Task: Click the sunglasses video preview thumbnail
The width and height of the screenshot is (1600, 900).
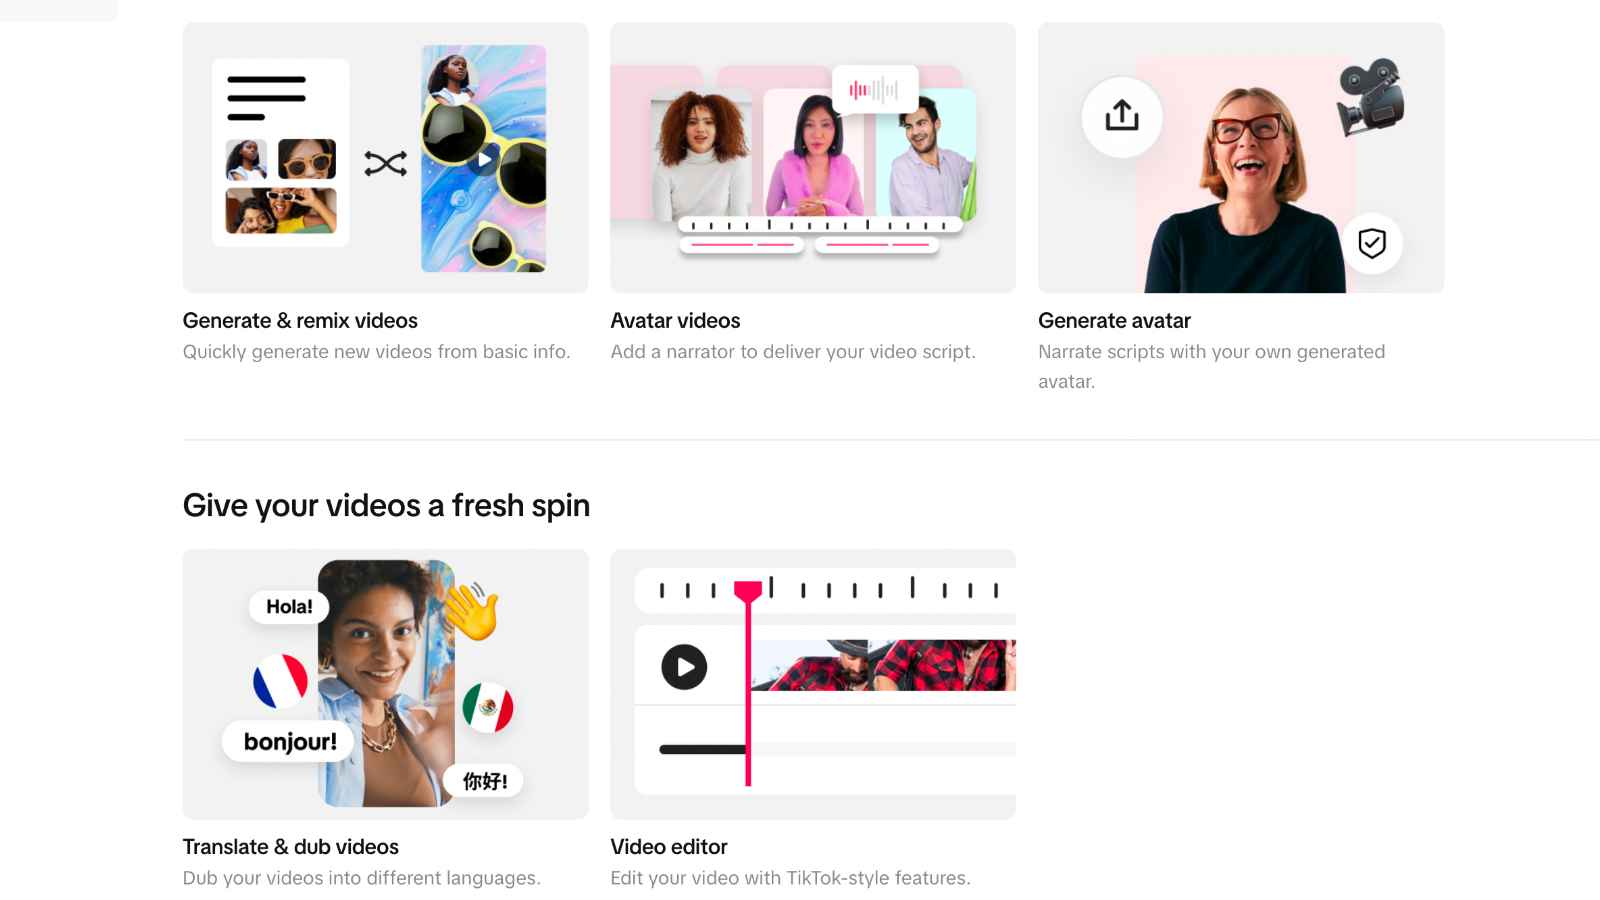Action: 484,158
